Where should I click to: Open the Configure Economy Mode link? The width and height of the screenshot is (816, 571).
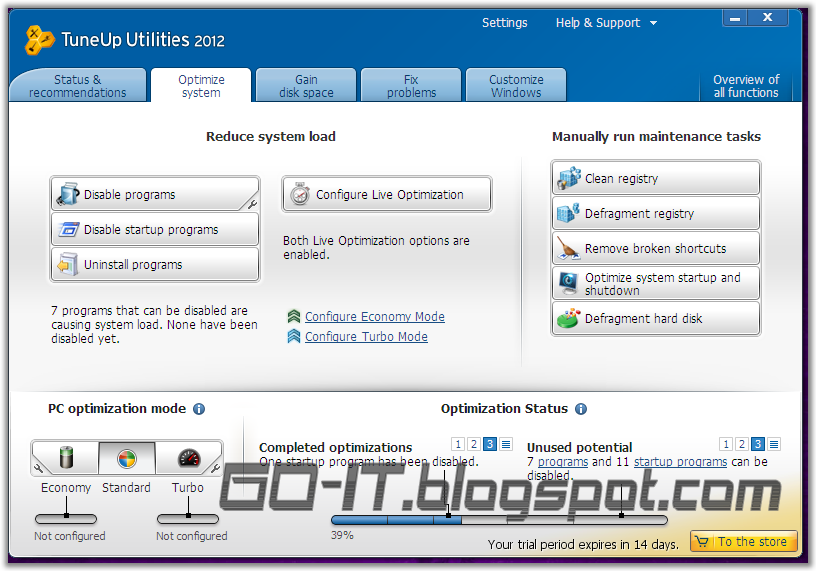[x=375, y=316]
